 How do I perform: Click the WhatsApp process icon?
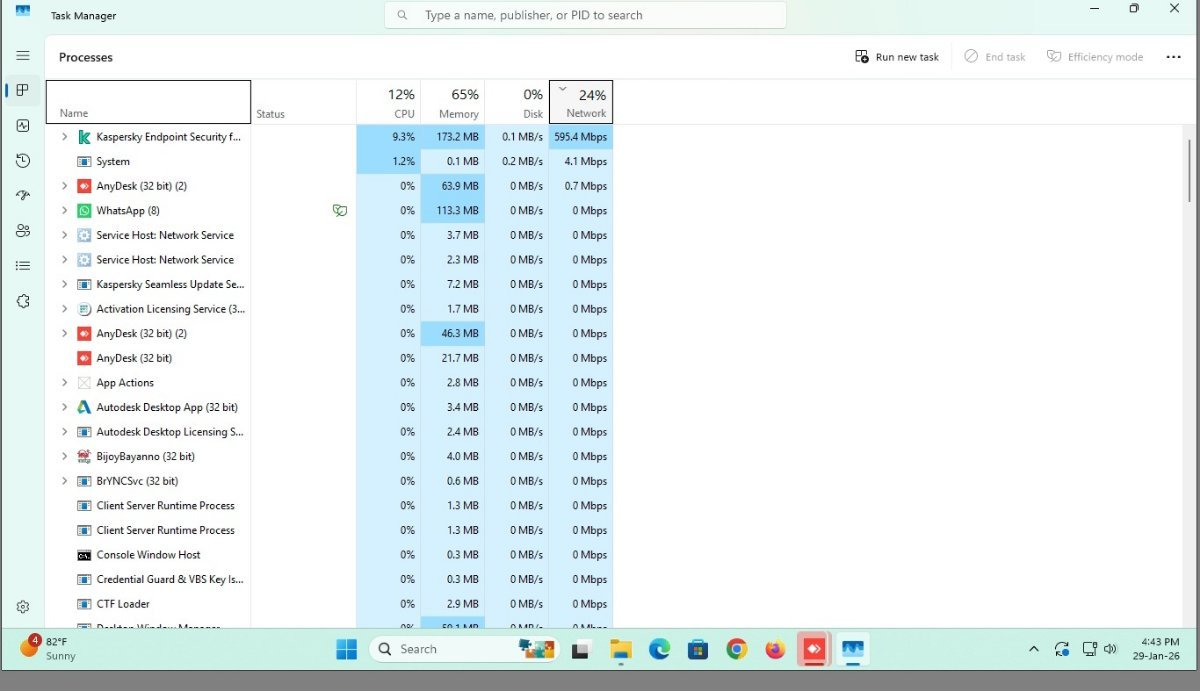pyautogui.click(x=85, y=211)
